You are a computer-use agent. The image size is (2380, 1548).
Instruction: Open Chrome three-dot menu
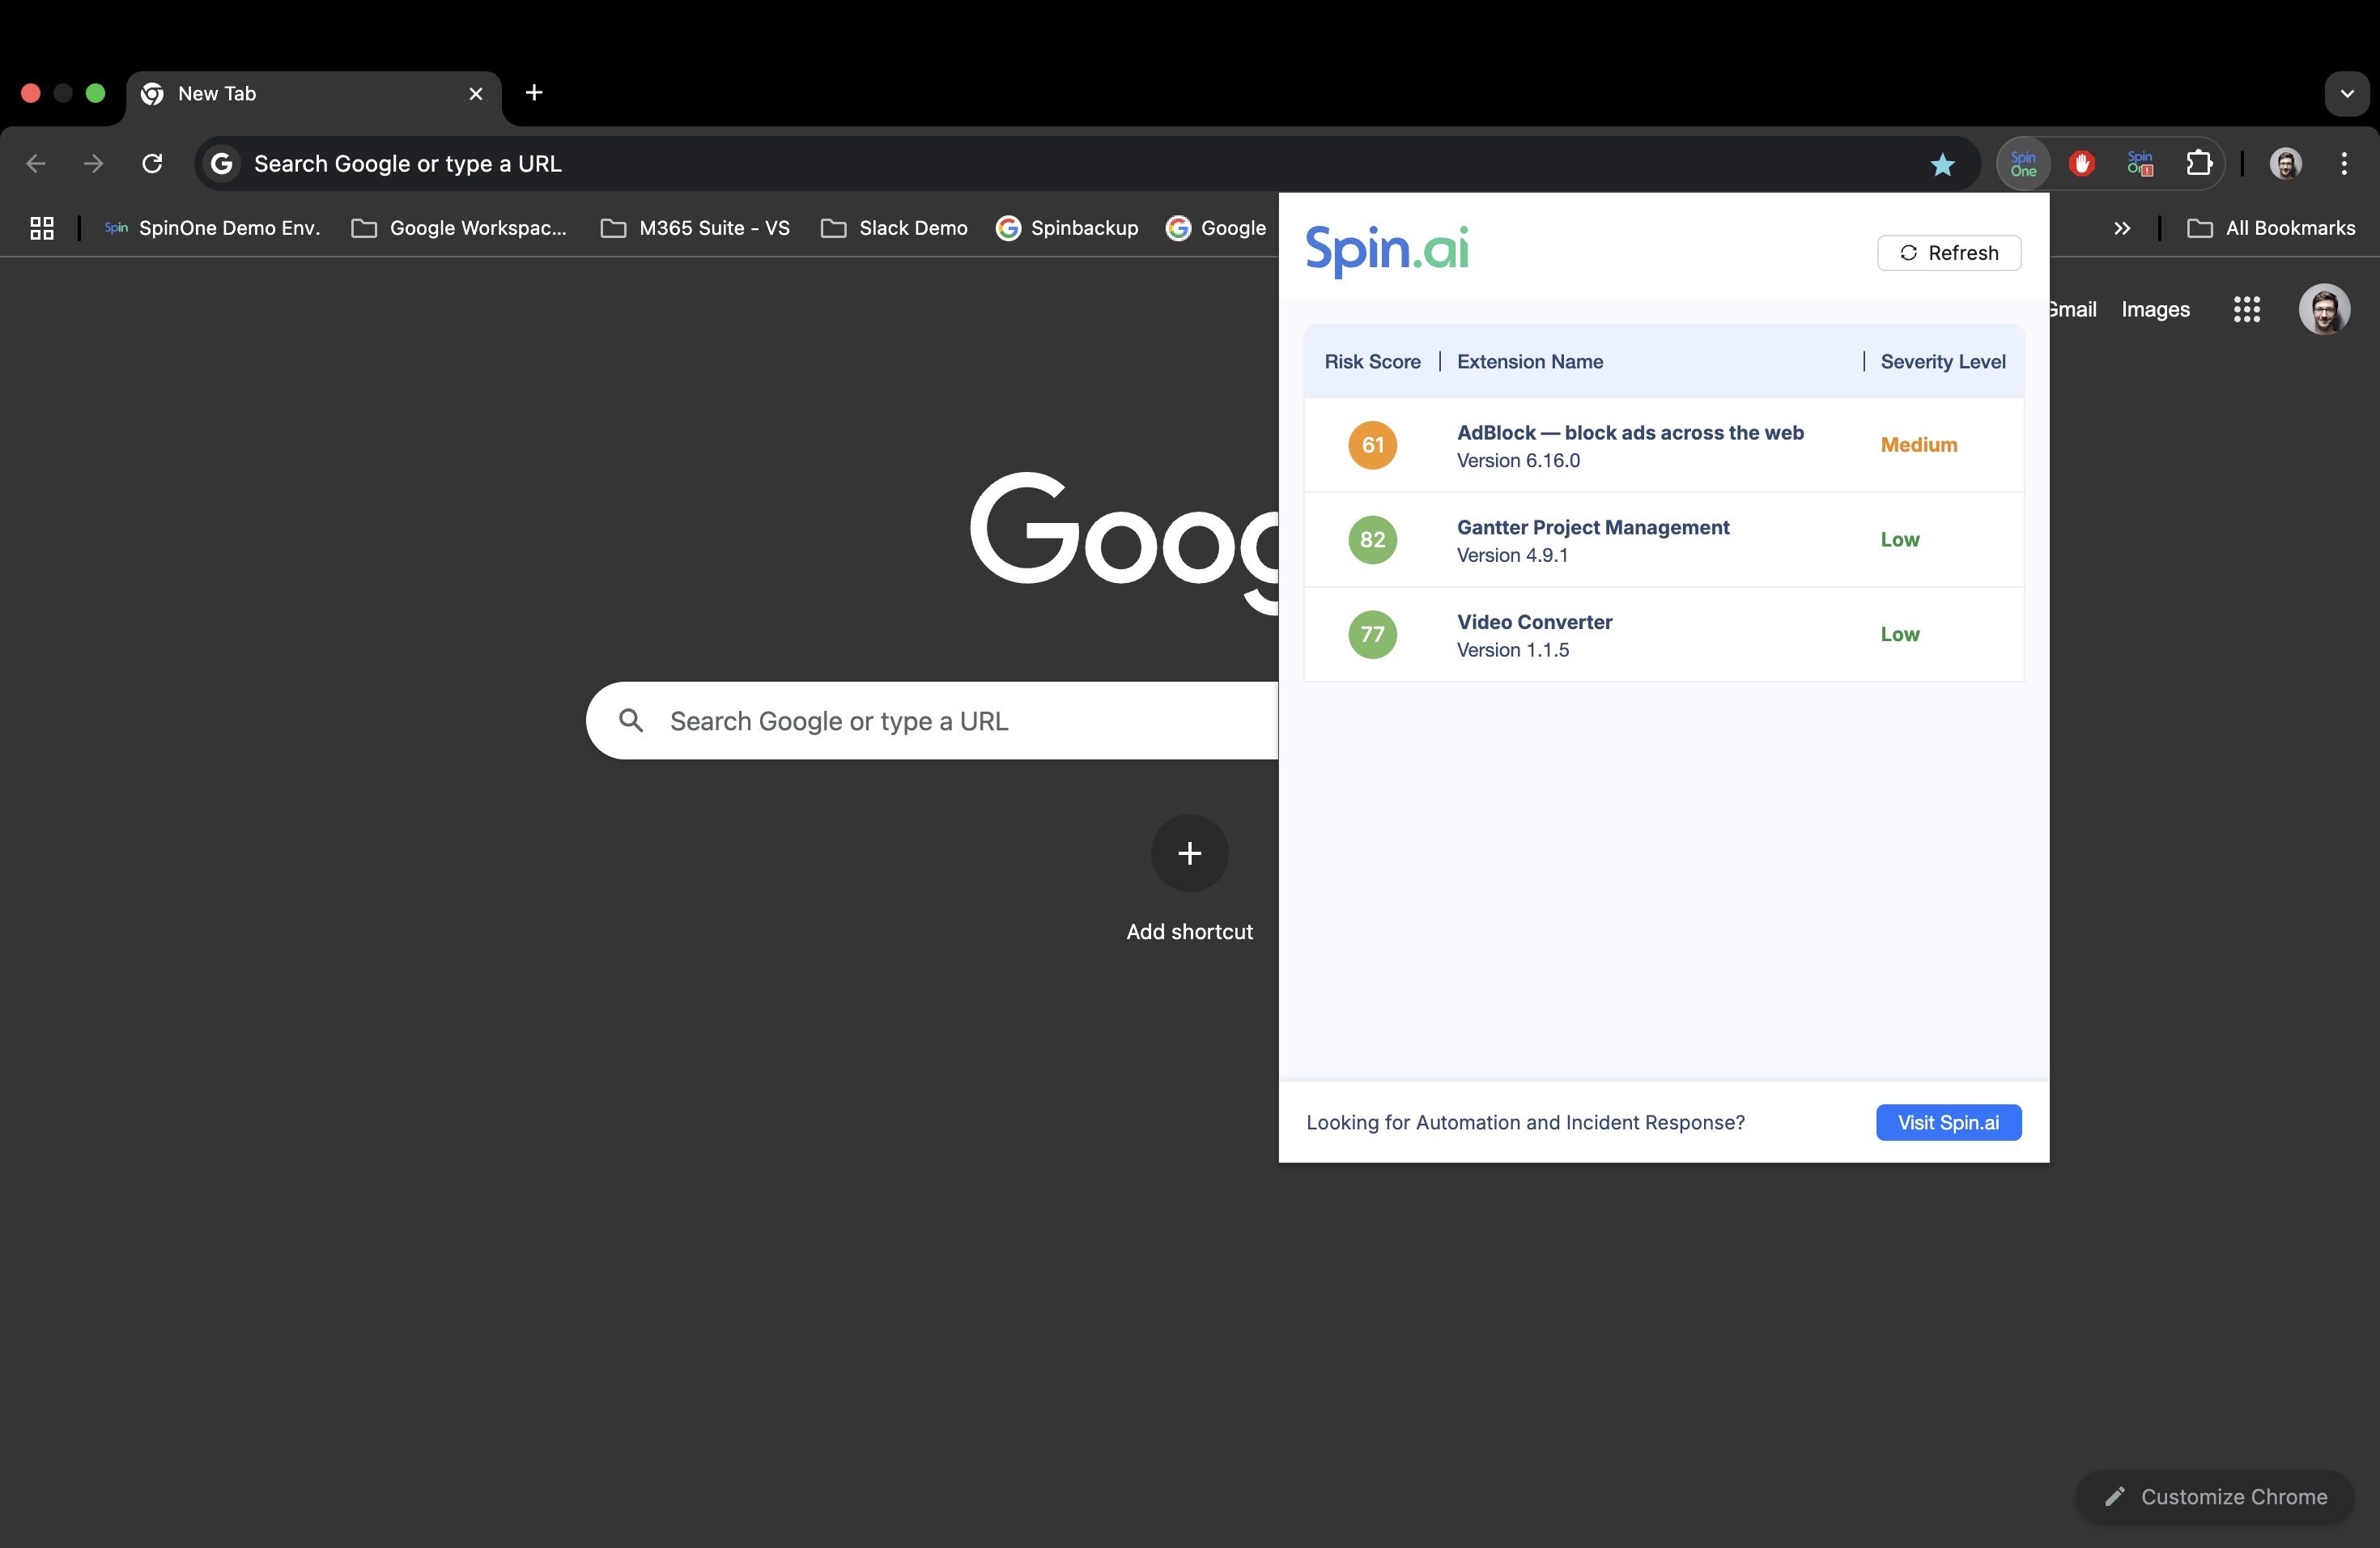click(2344, 163)
